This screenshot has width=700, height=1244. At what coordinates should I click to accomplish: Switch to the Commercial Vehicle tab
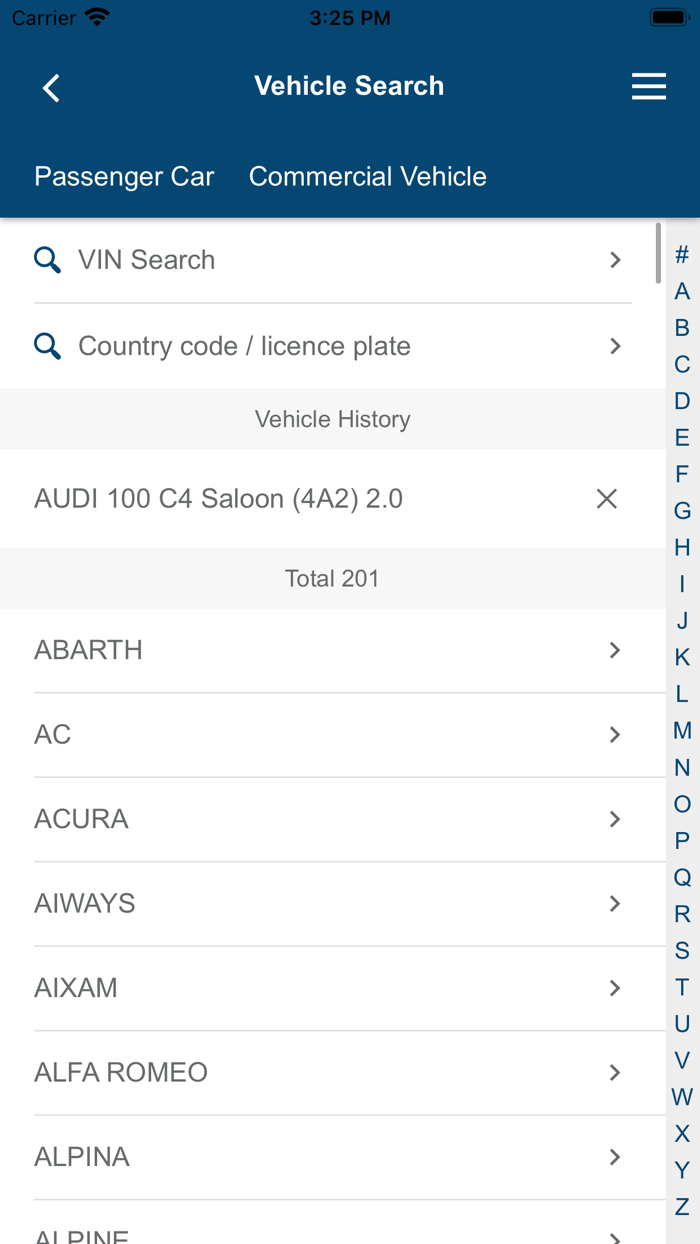pos(367,177)
